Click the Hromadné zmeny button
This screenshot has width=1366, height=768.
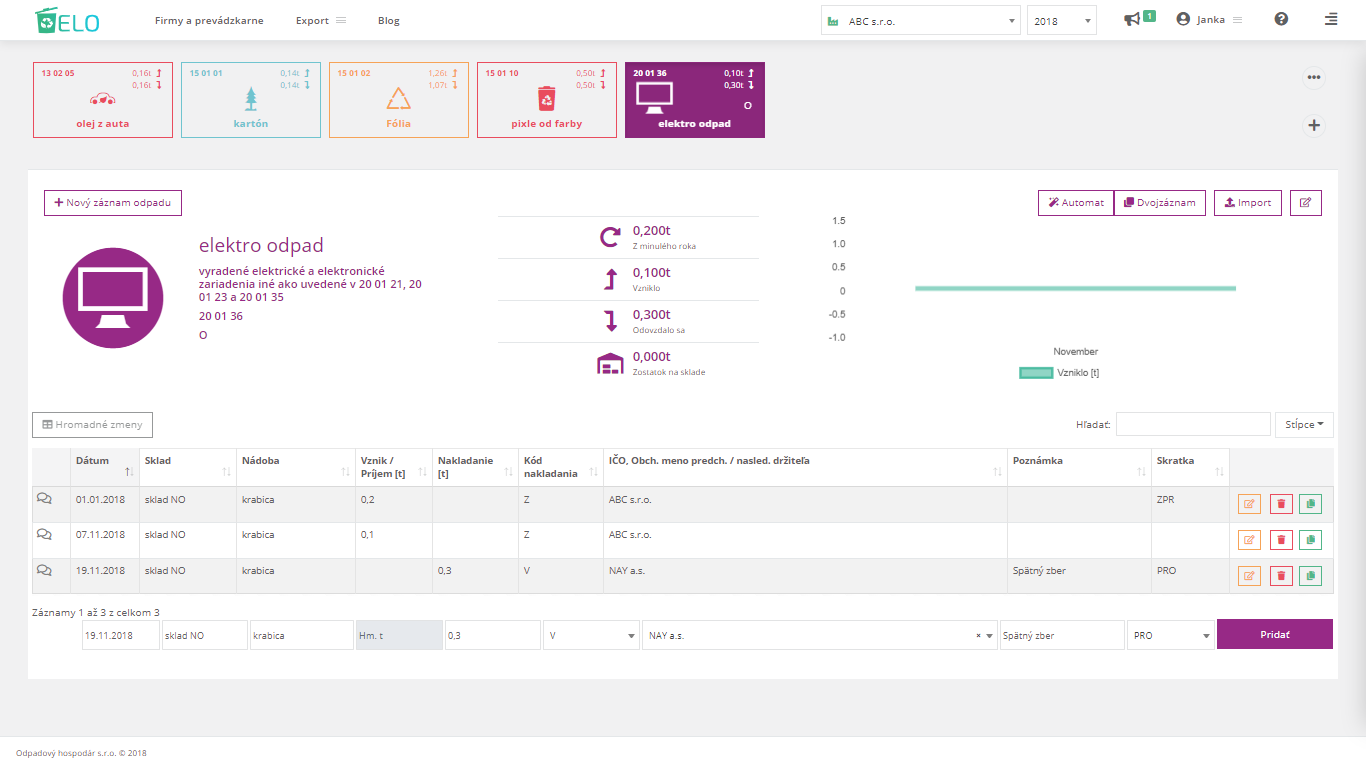click(92, 425)
